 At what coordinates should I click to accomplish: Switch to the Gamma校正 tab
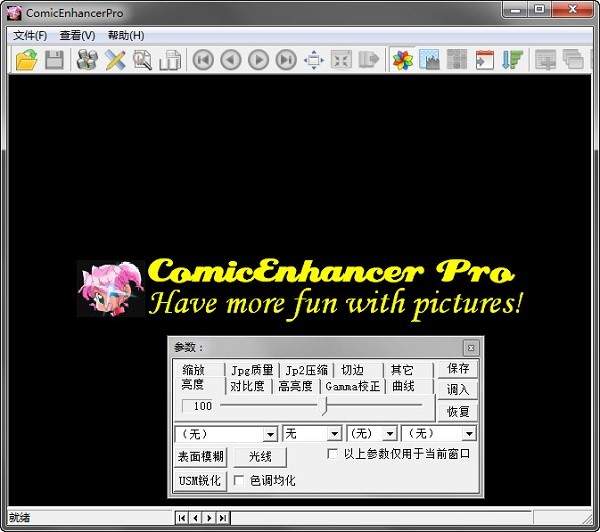352,386
